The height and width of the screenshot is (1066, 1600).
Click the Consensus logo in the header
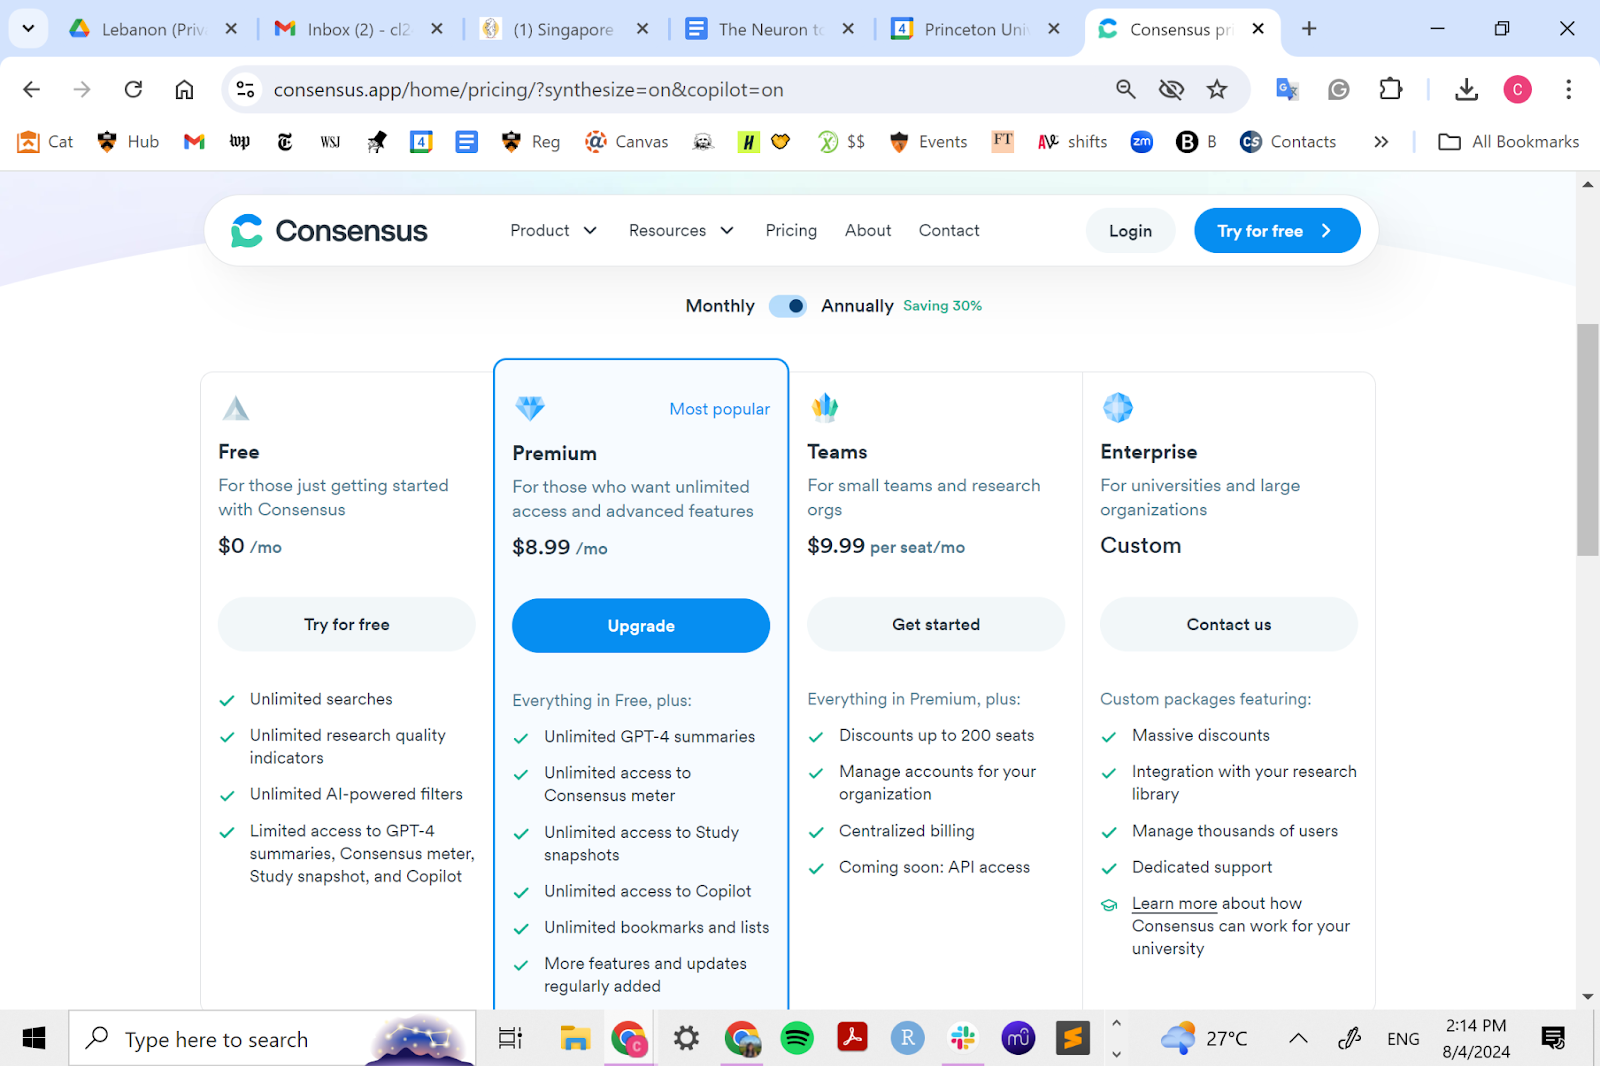(329, 231)
